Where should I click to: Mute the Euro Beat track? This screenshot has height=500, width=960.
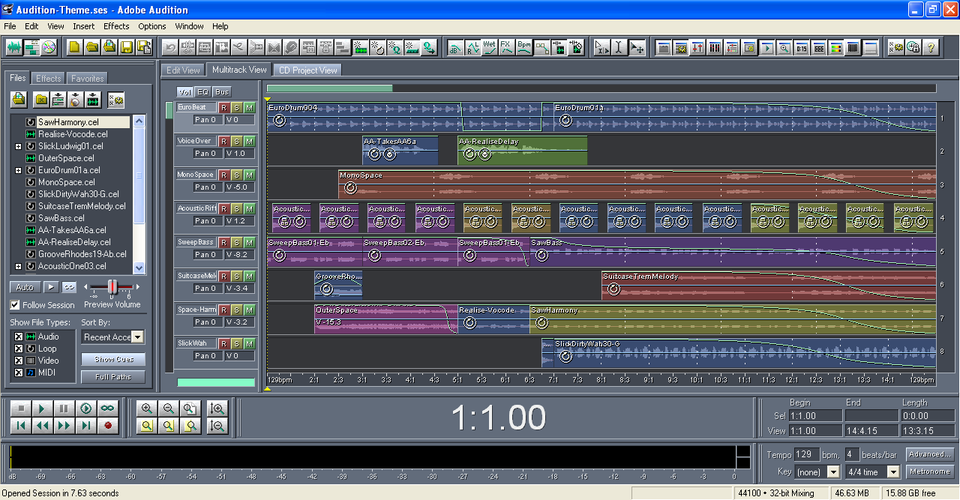(x=249, y=106)
